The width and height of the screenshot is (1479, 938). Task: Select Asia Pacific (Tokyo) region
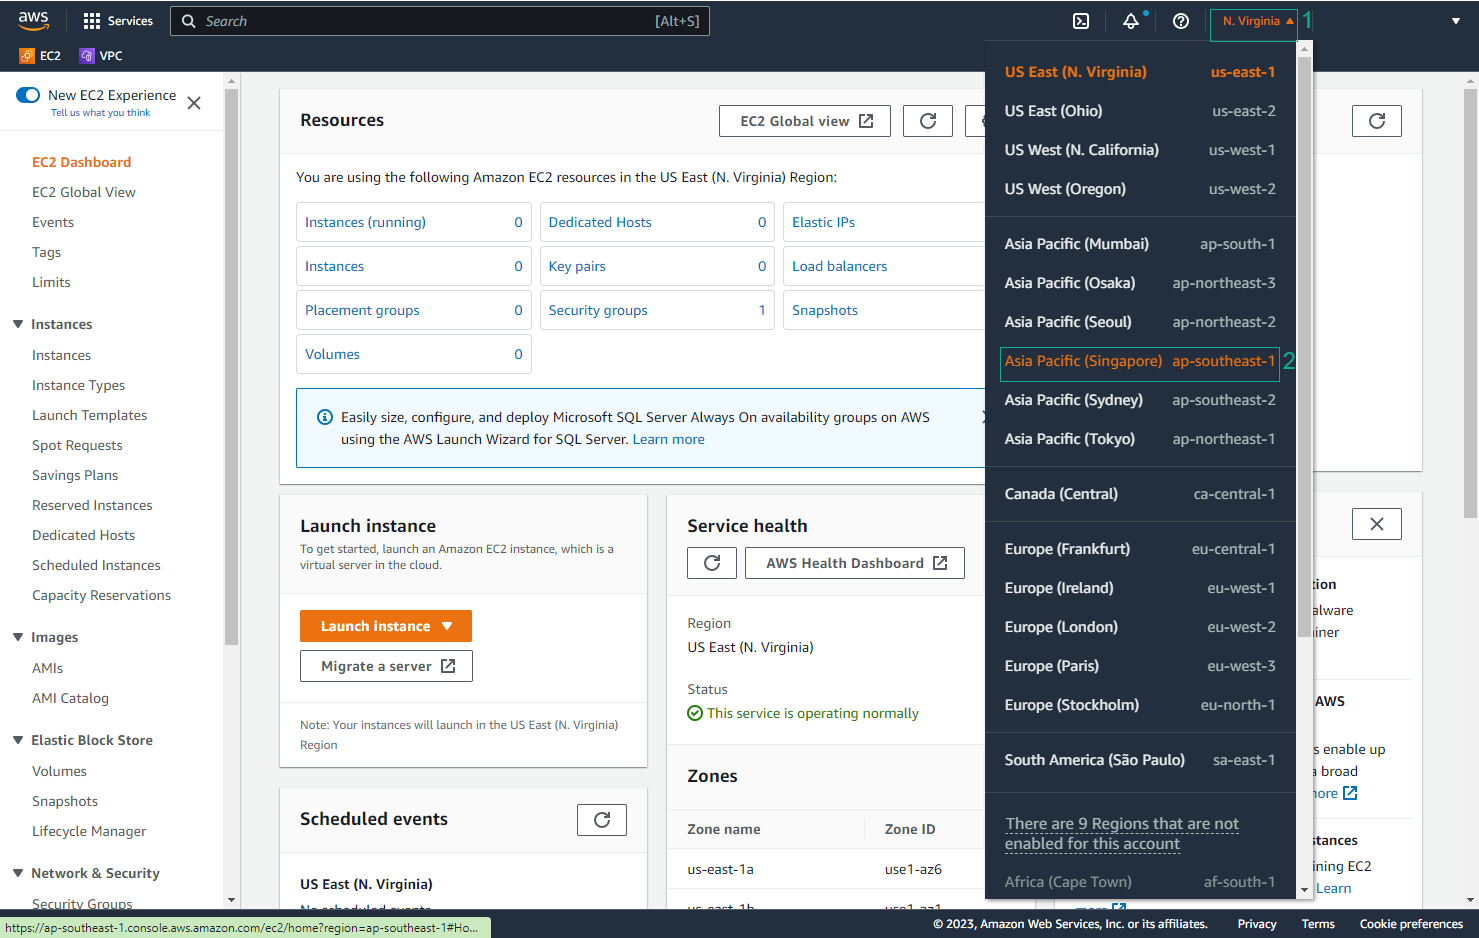(1140, 439)
